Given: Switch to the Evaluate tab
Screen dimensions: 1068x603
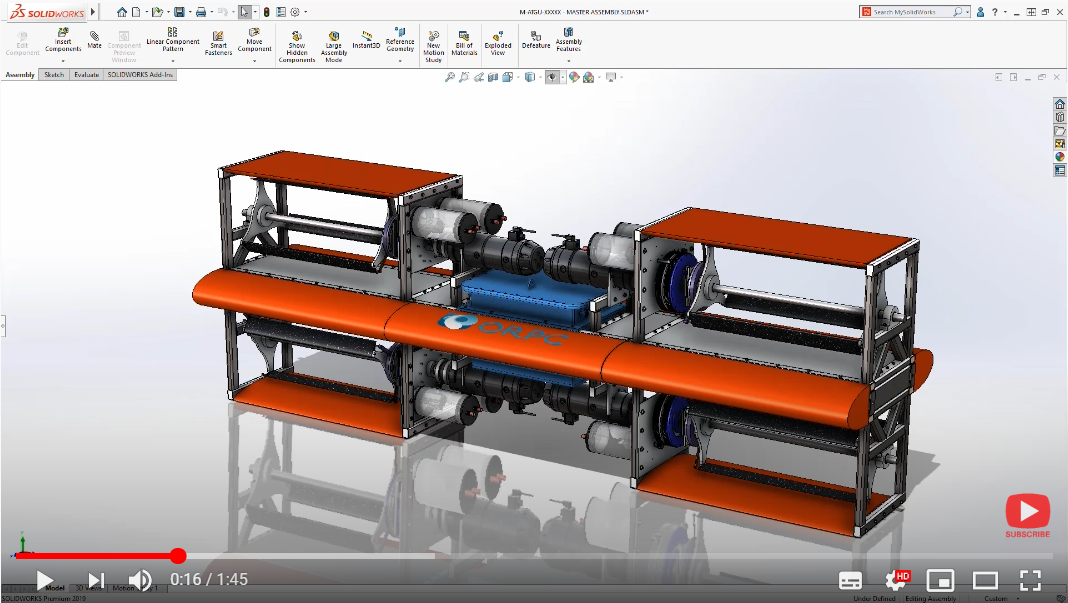Looking at the screenshot, I should tap(87, 75).
